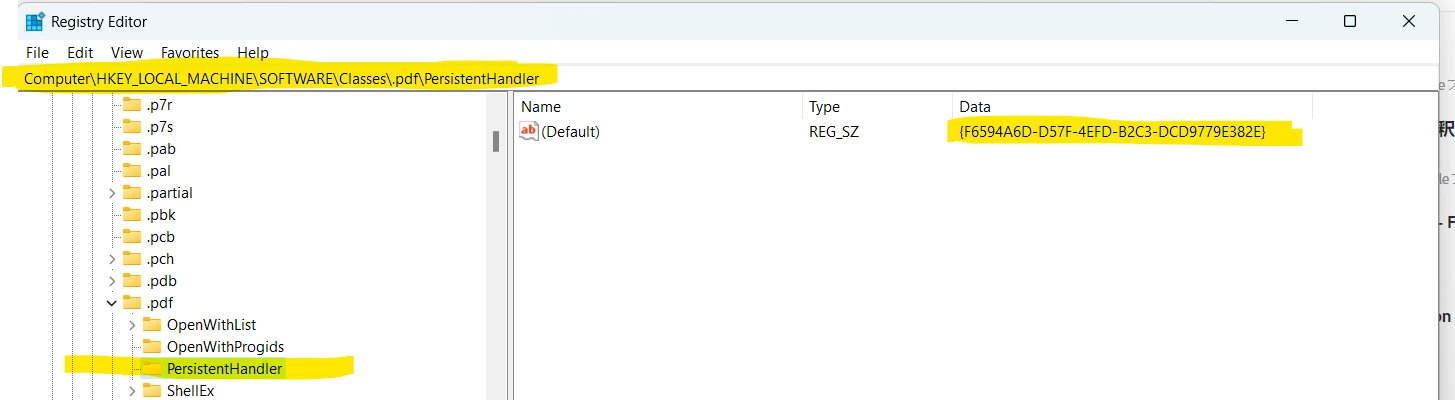Click the ShellEx folder icon
Image resolution: width=1455 pixels, height=400 pixels.
click(x=152, y=391)
